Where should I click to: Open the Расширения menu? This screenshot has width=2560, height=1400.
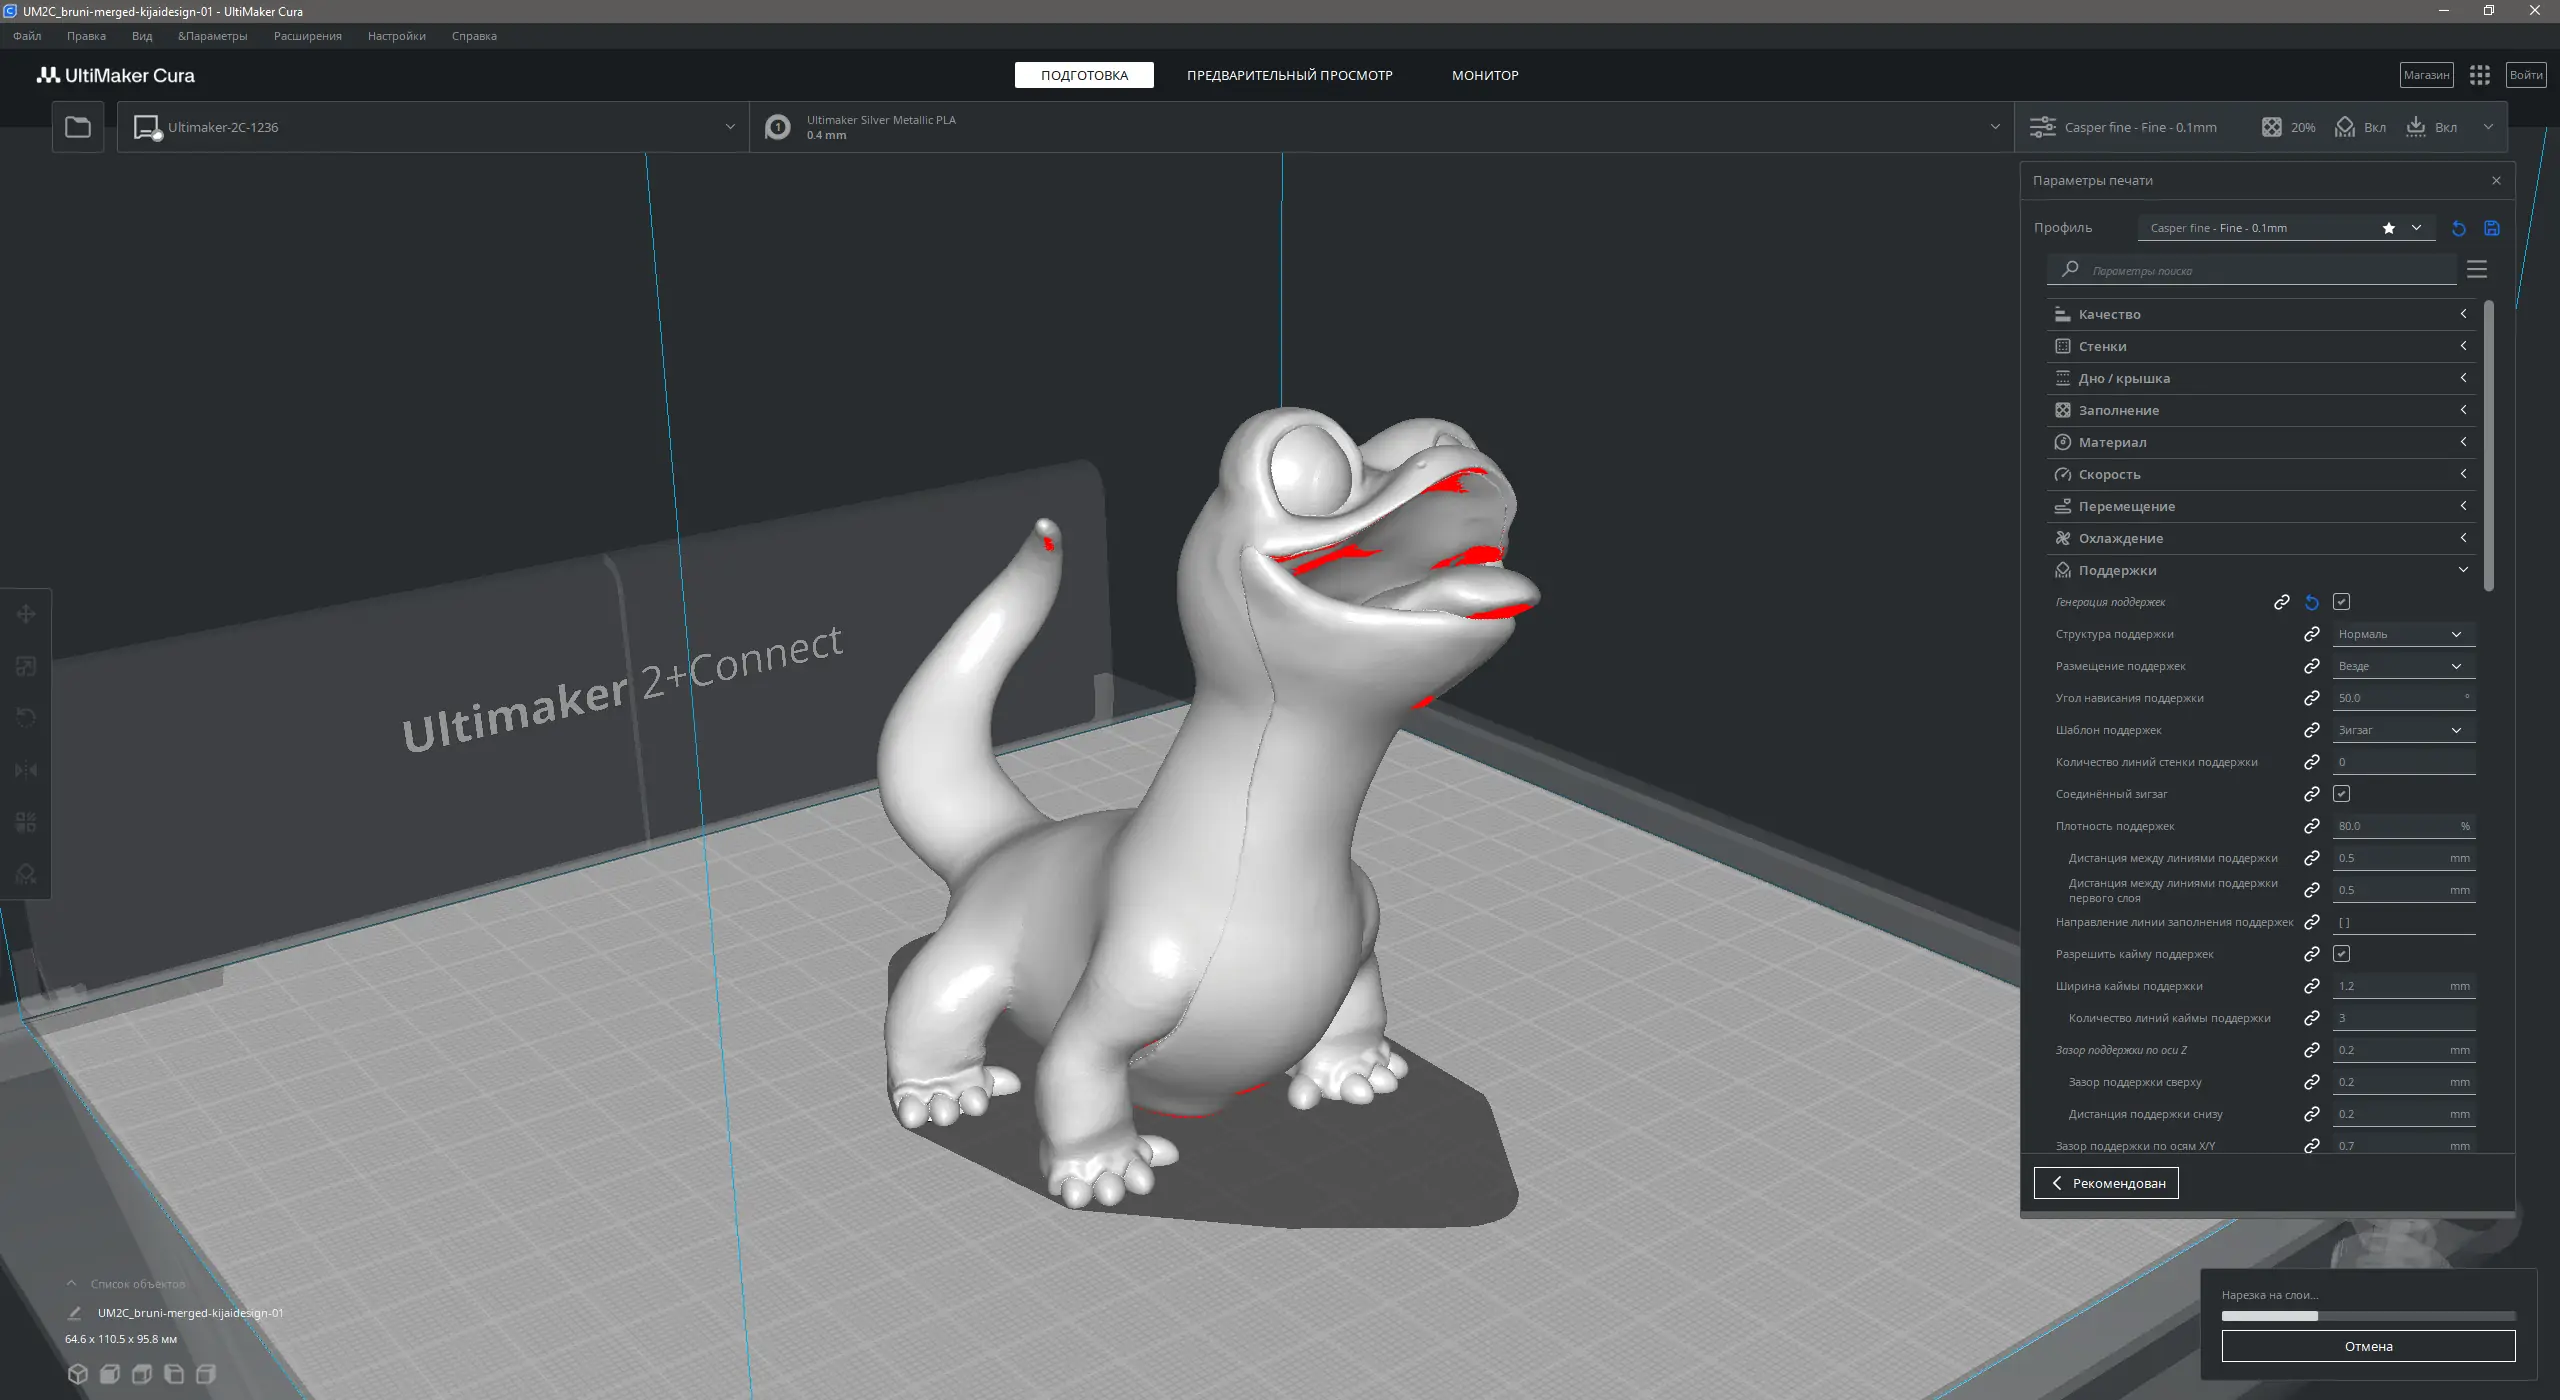pyautogui.click(x=307, y=36)
